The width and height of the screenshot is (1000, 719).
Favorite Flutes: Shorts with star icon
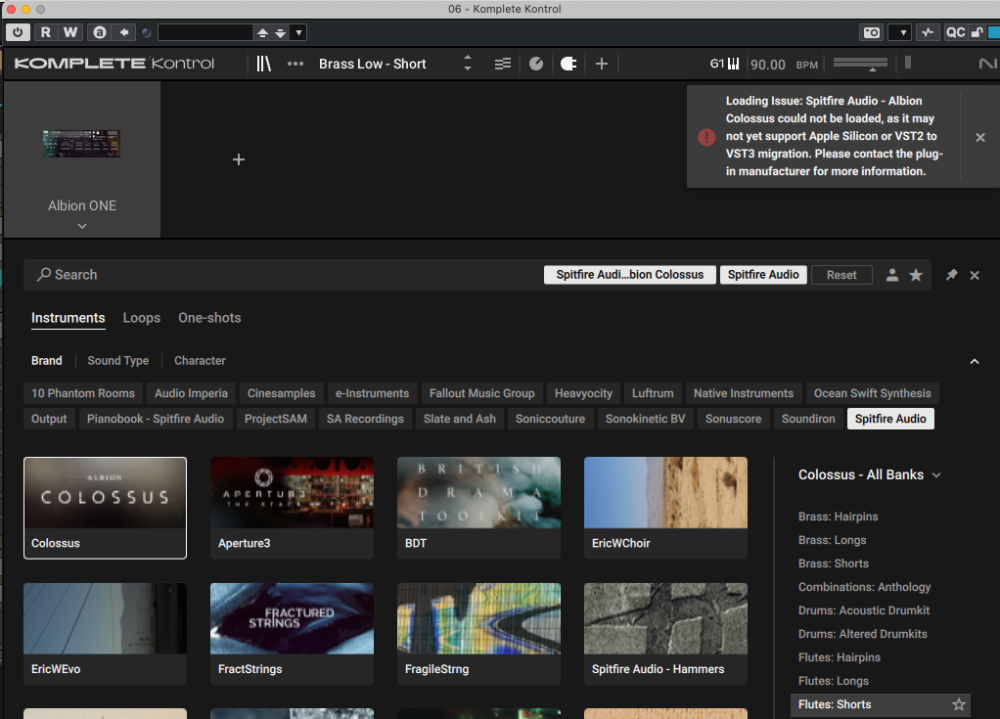click(x=958, y=704)
